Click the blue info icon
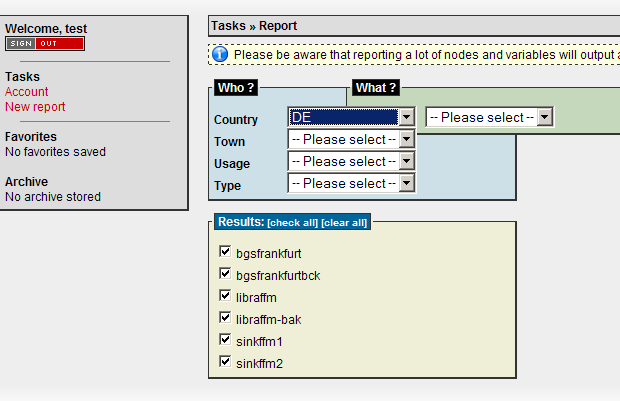 220,55
